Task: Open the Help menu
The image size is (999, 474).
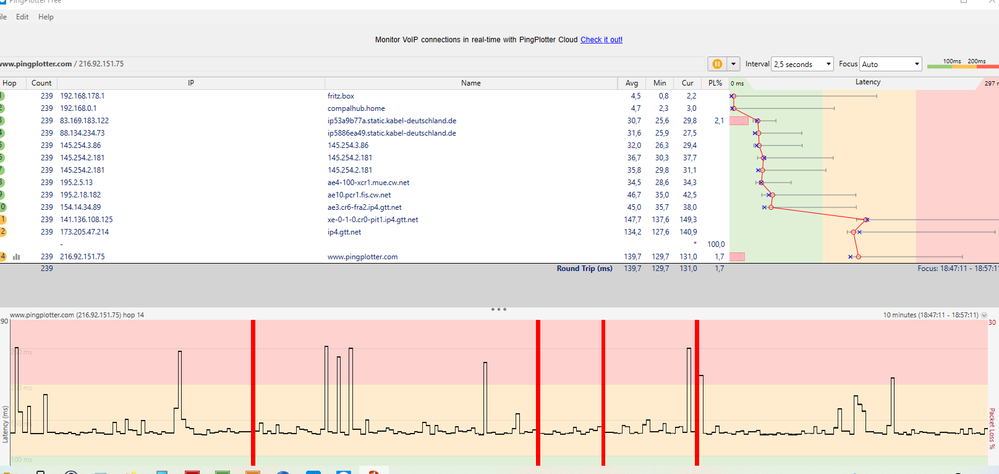Action: click(46, 17)
